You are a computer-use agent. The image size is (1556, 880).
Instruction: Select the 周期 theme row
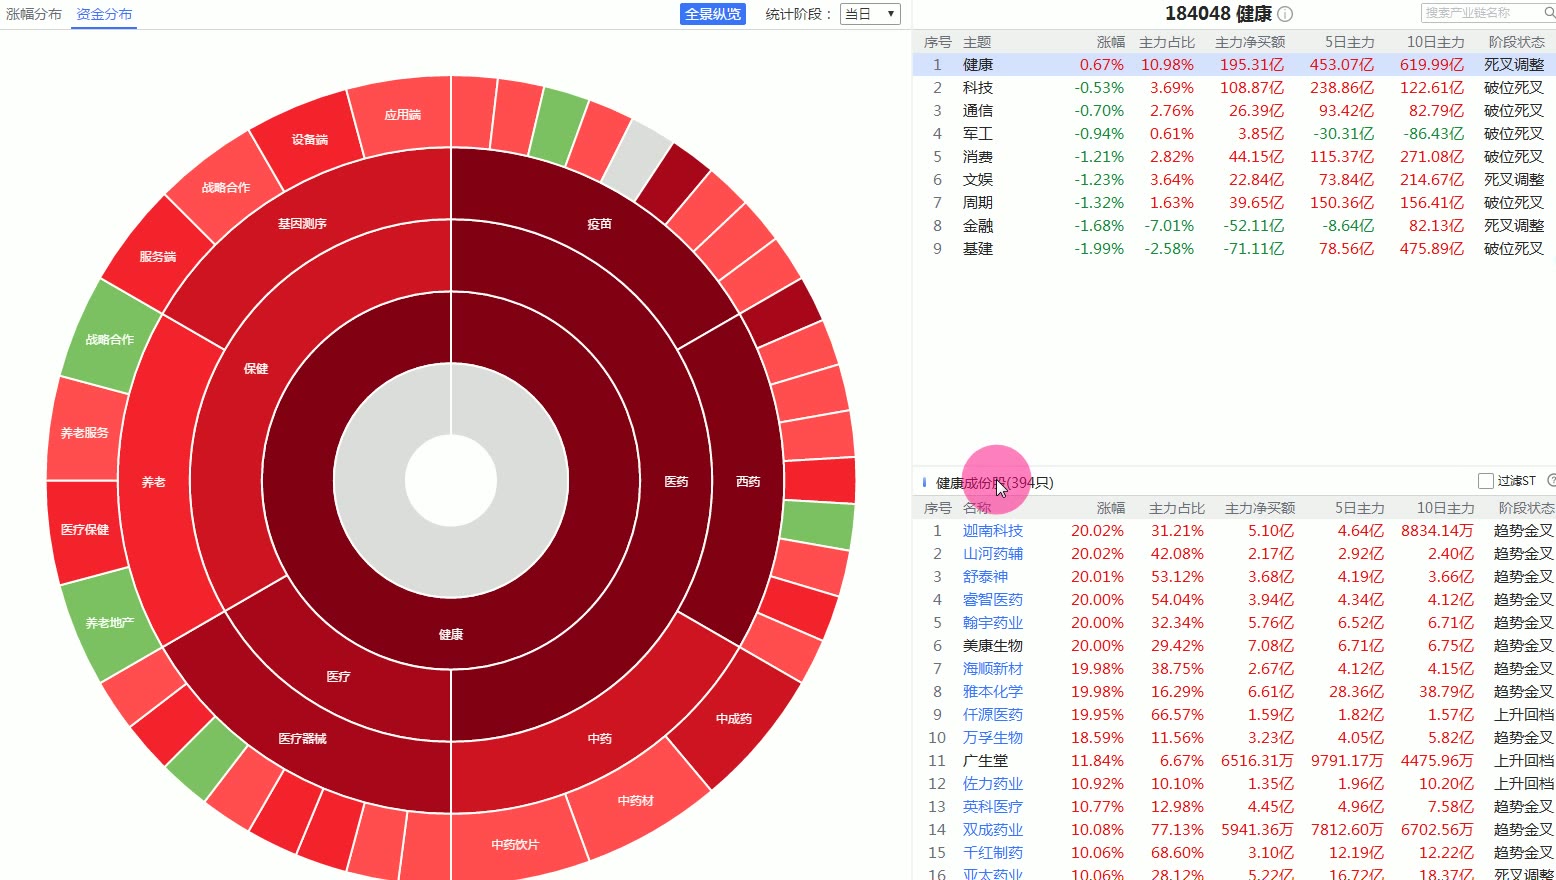pyautogui.click(x=1234, y=202)
